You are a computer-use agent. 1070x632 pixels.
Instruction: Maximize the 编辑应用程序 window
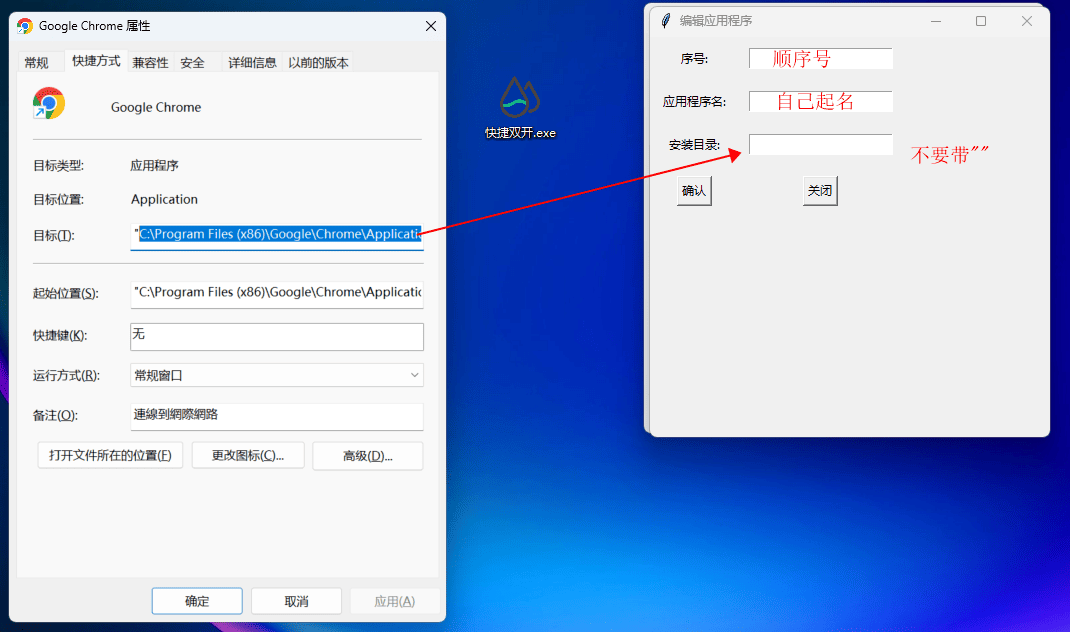(981, 21)
